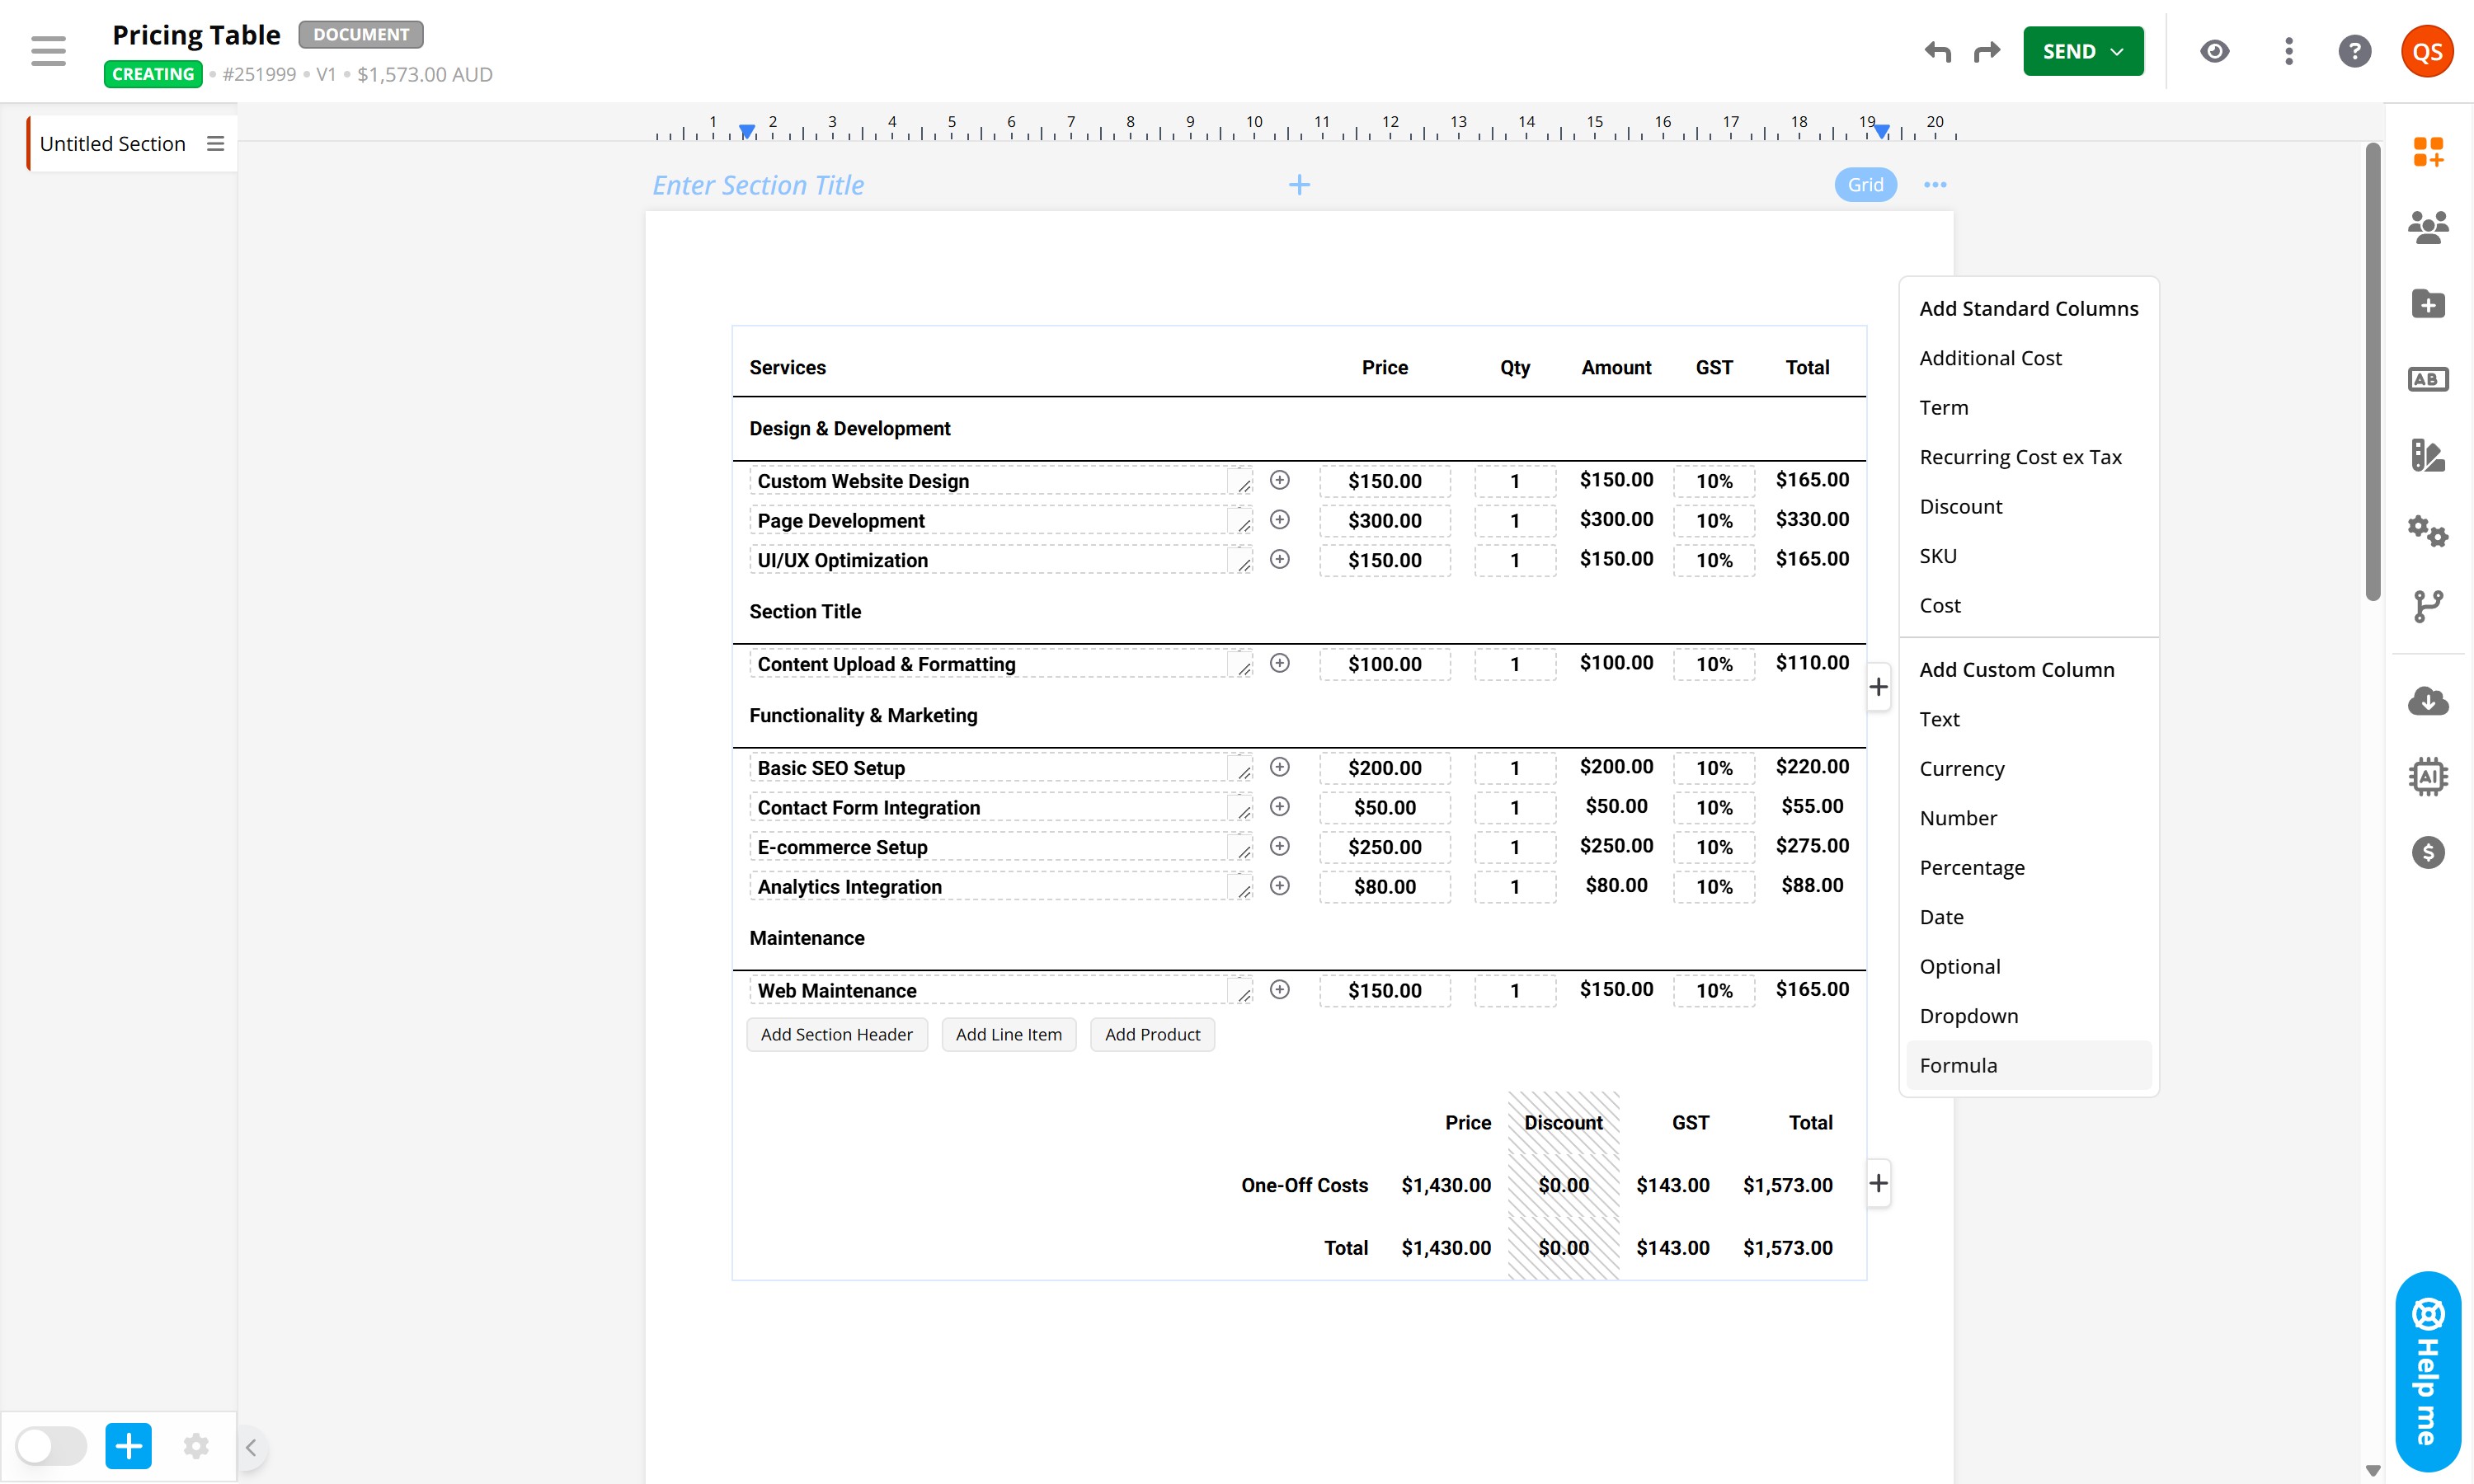Screen dimensions: 2474x1484
Task: Click the redo arrow icon
Action: [x=1987, y=51]
